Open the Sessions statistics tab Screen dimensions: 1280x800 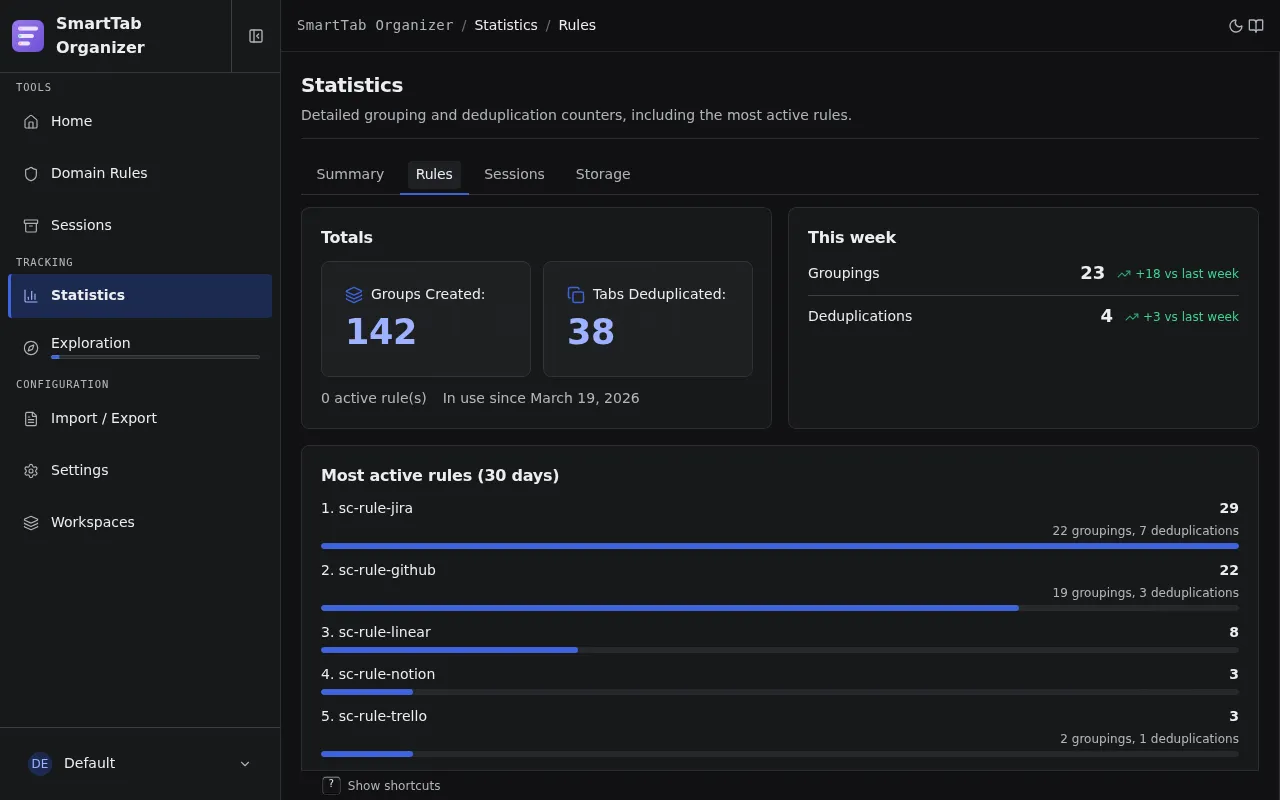(x=514, y=174)
